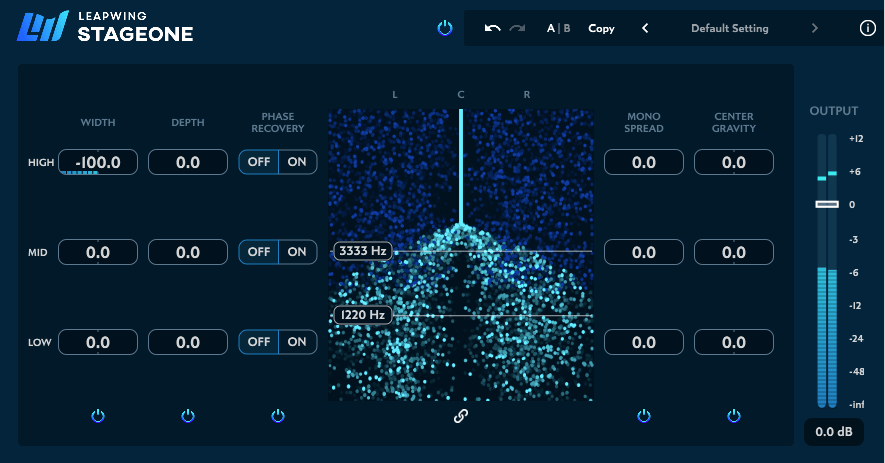Image resolution: width=885 pixels, height=463 pixels.
Task: Toggle the Depth column power icon
Action: [x=188, y=415]
